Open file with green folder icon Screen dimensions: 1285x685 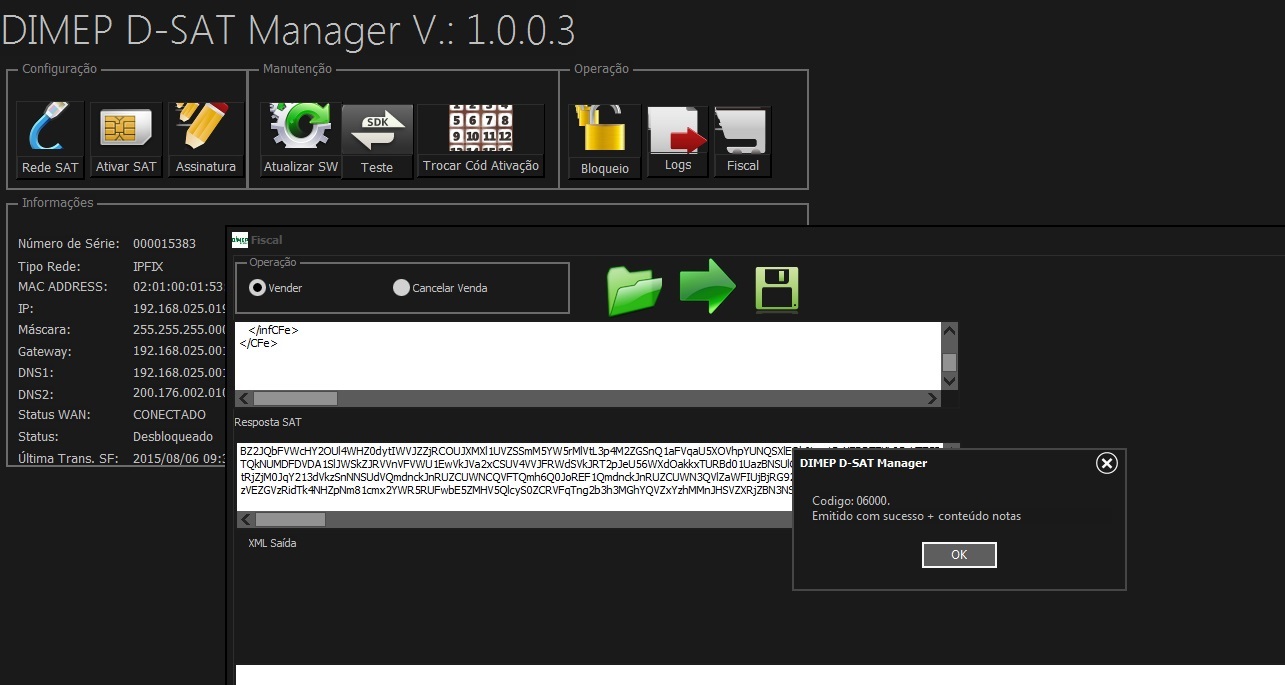pos(635,290)
